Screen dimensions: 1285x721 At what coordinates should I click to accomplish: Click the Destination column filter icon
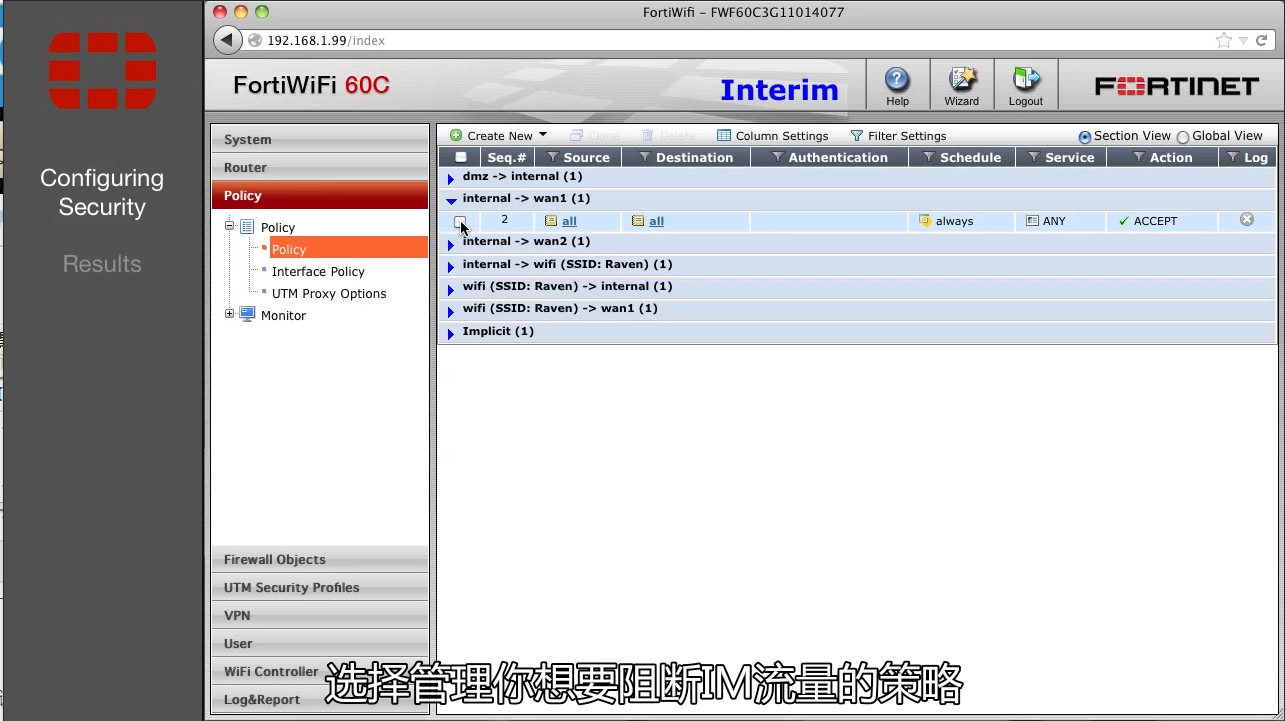click(645, 157)
